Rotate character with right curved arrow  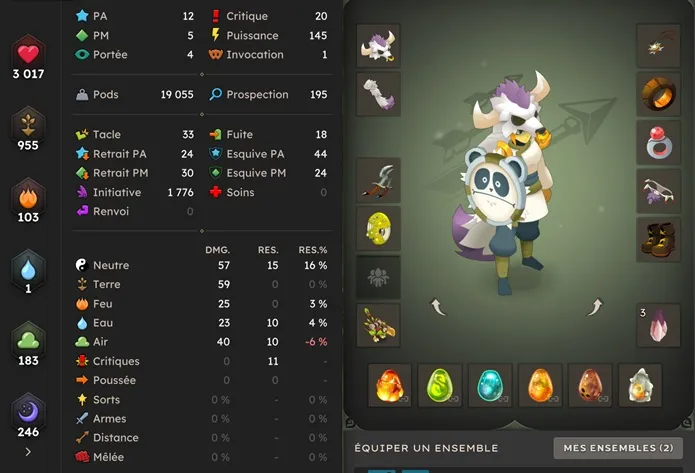pyautogui.click(x=595, y=307)
